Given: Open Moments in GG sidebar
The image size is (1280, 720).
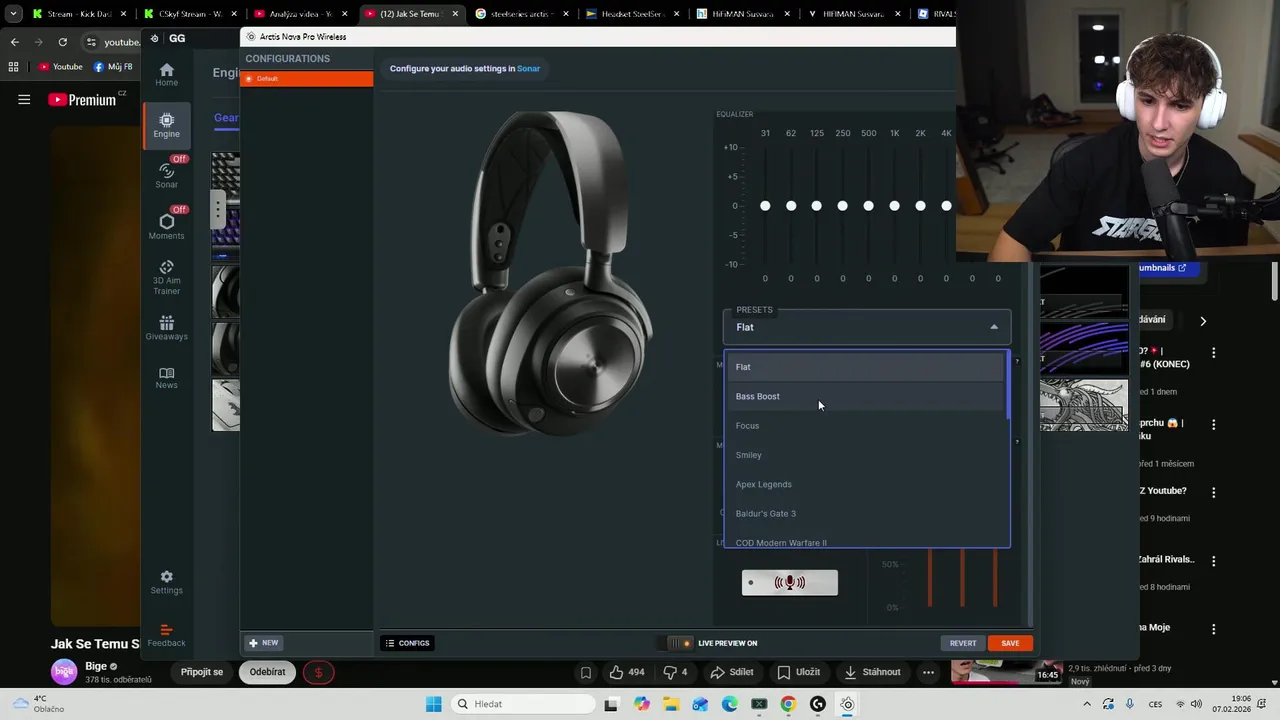Looking at the screenshot, I should pyautogui.click(x=166, y=227).
